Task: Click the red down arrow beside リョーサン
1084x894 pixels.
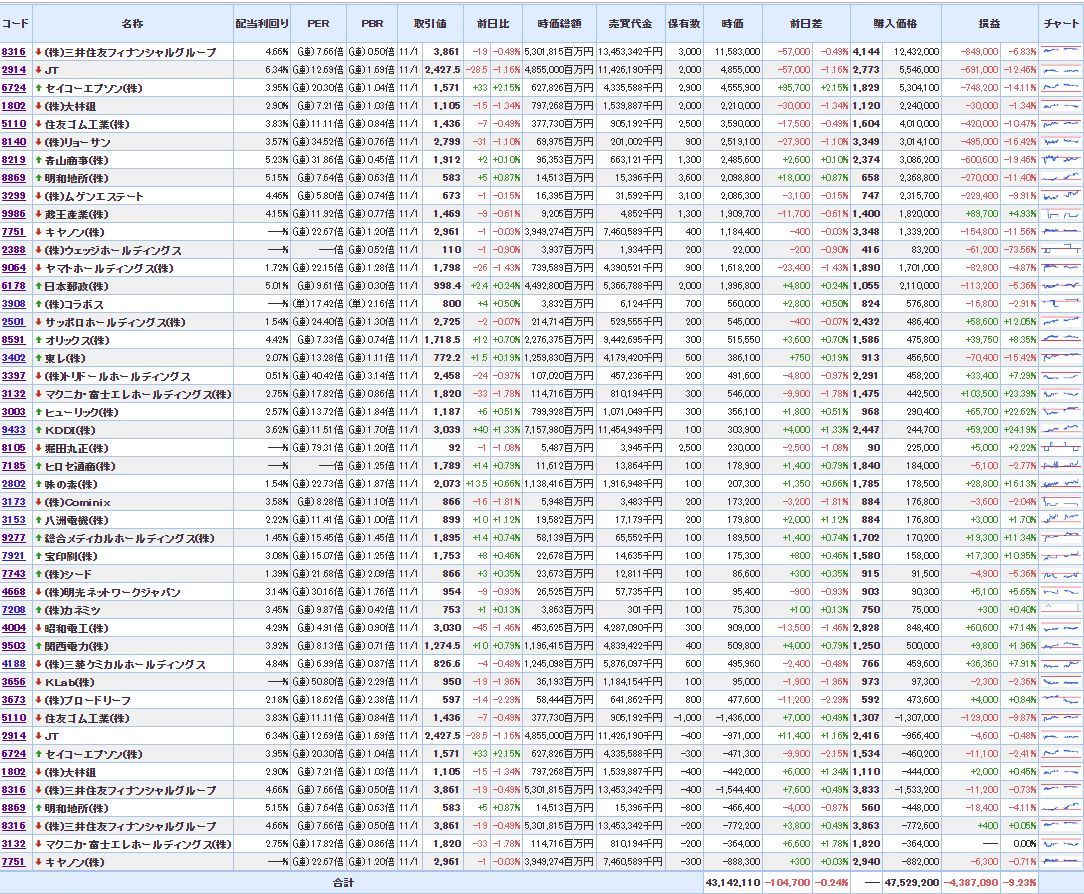Action: pos(38,142)
